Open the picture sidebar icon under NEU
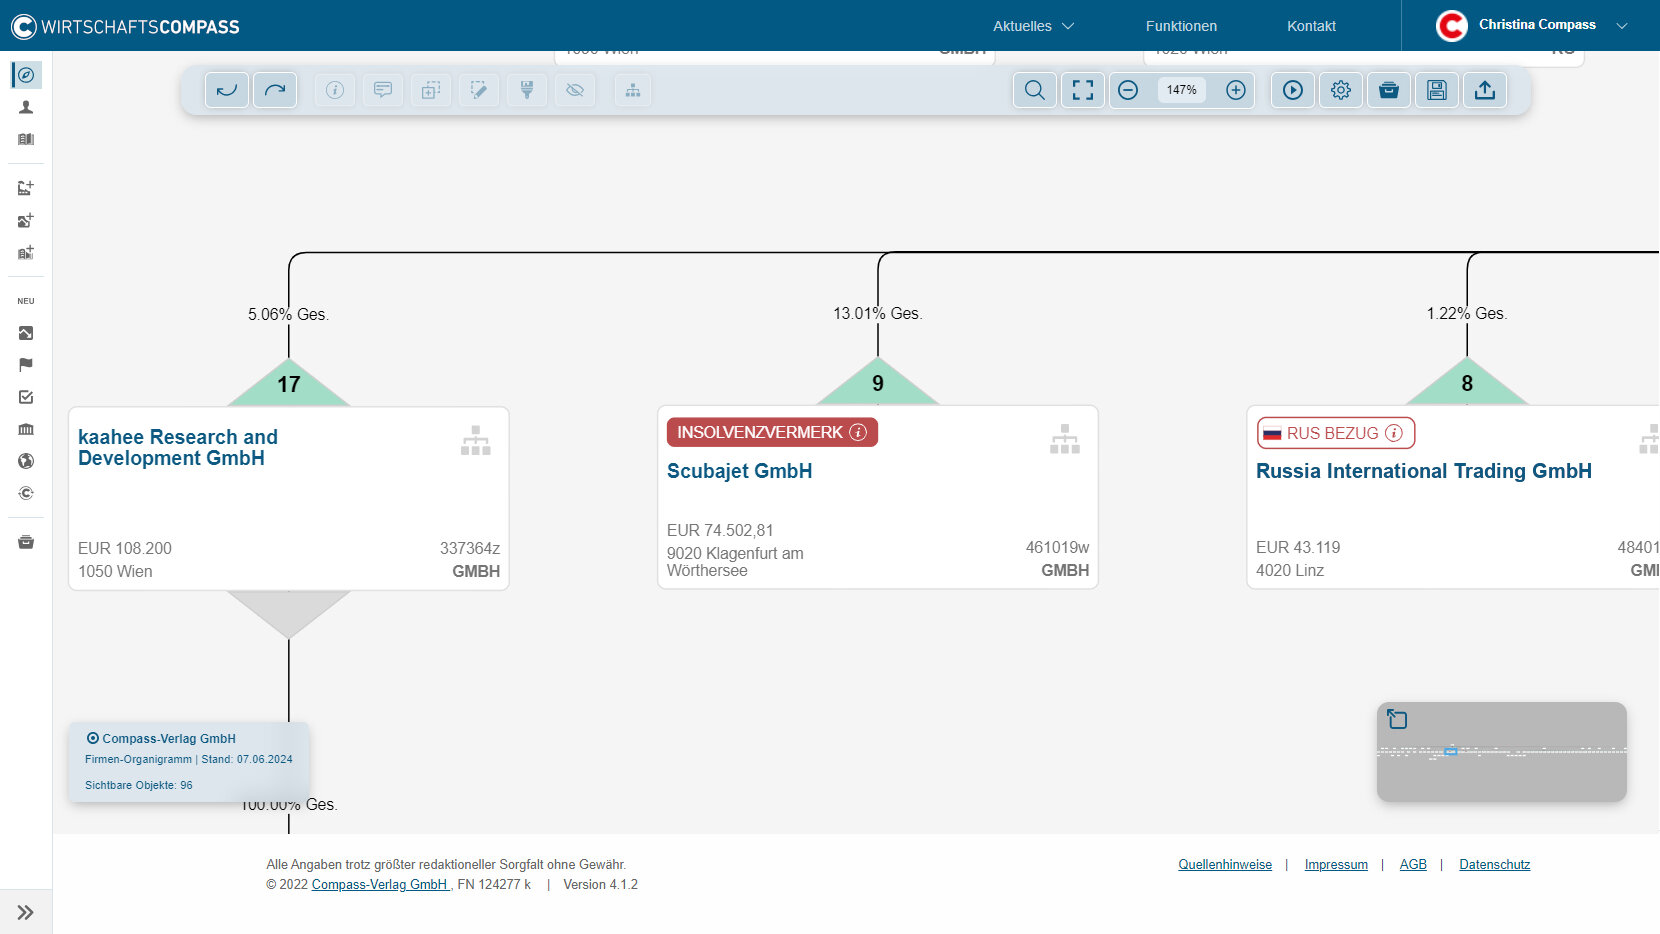The width and height of the screenshot is (1660, 934). click(x=26, y=333)
